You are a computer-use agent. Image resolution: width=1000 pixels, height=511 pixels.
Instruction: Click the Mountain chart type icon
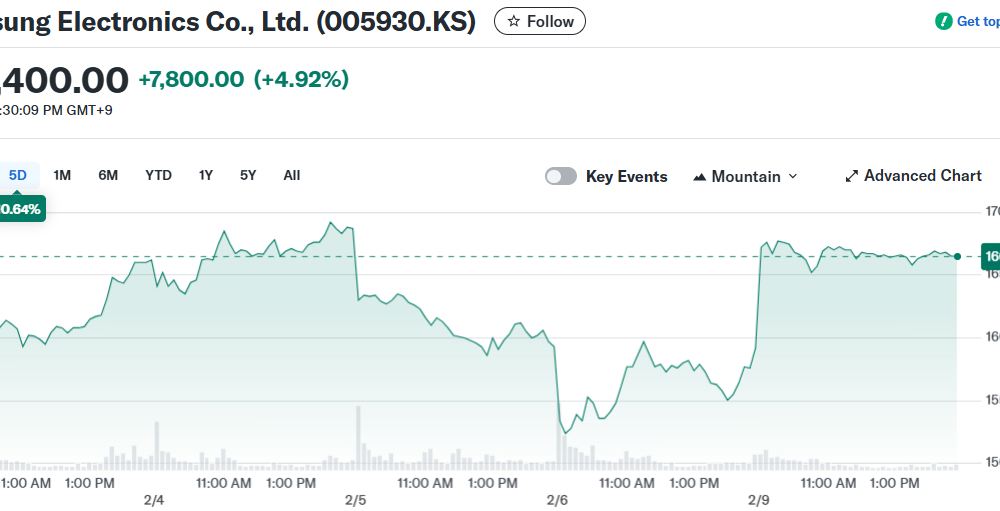pyautogui.click(x=700, y=177)
